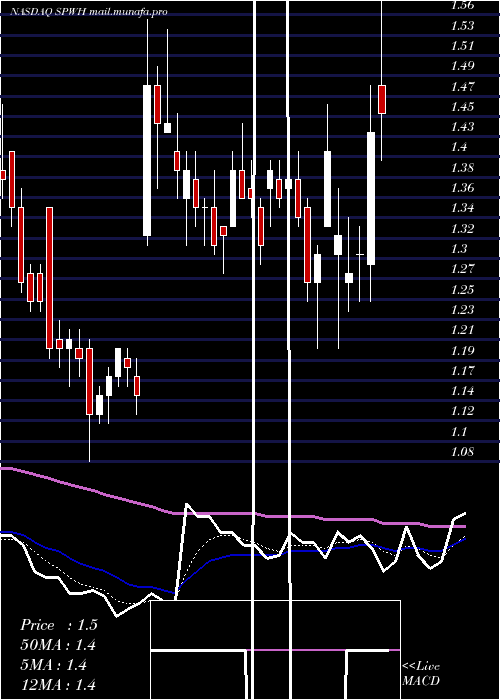
Task: Click the 1.3 price axis label
Action: click(459, 249)
